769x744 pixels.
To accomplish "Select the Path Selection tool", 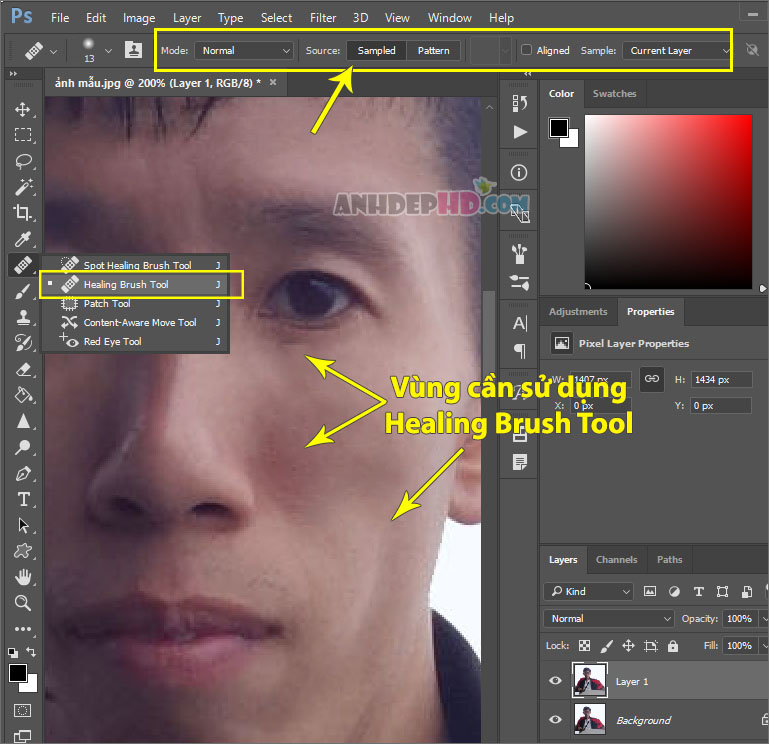I will tap(23, 525).
